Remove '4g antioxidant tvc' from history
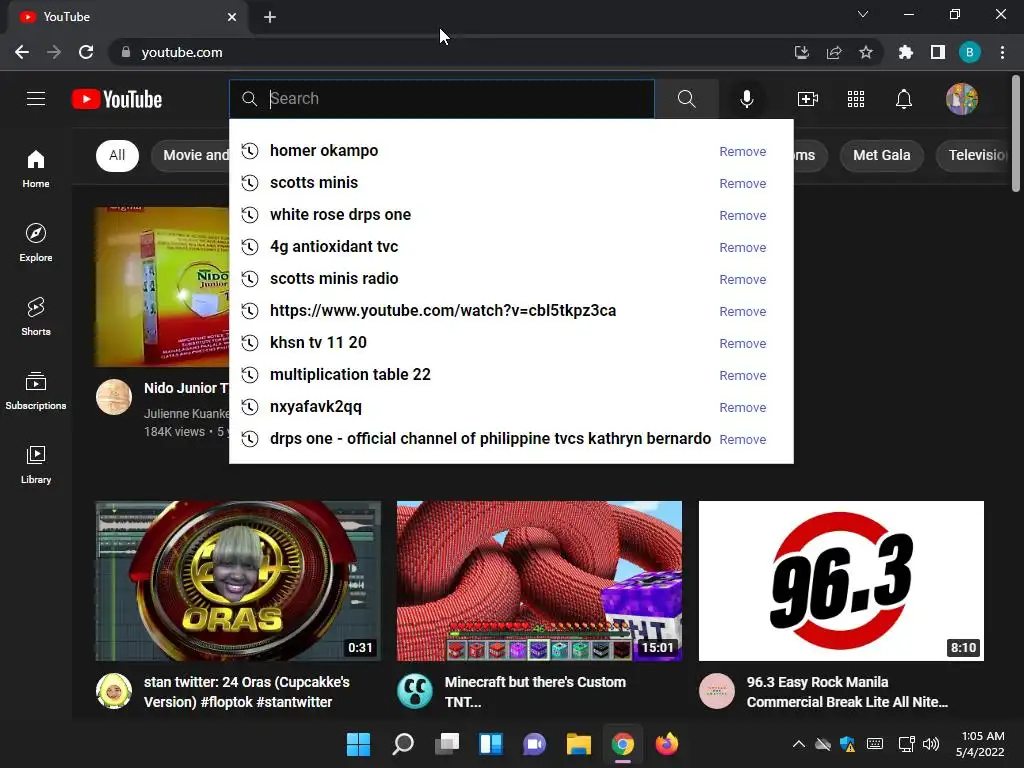 click(743, 248)
